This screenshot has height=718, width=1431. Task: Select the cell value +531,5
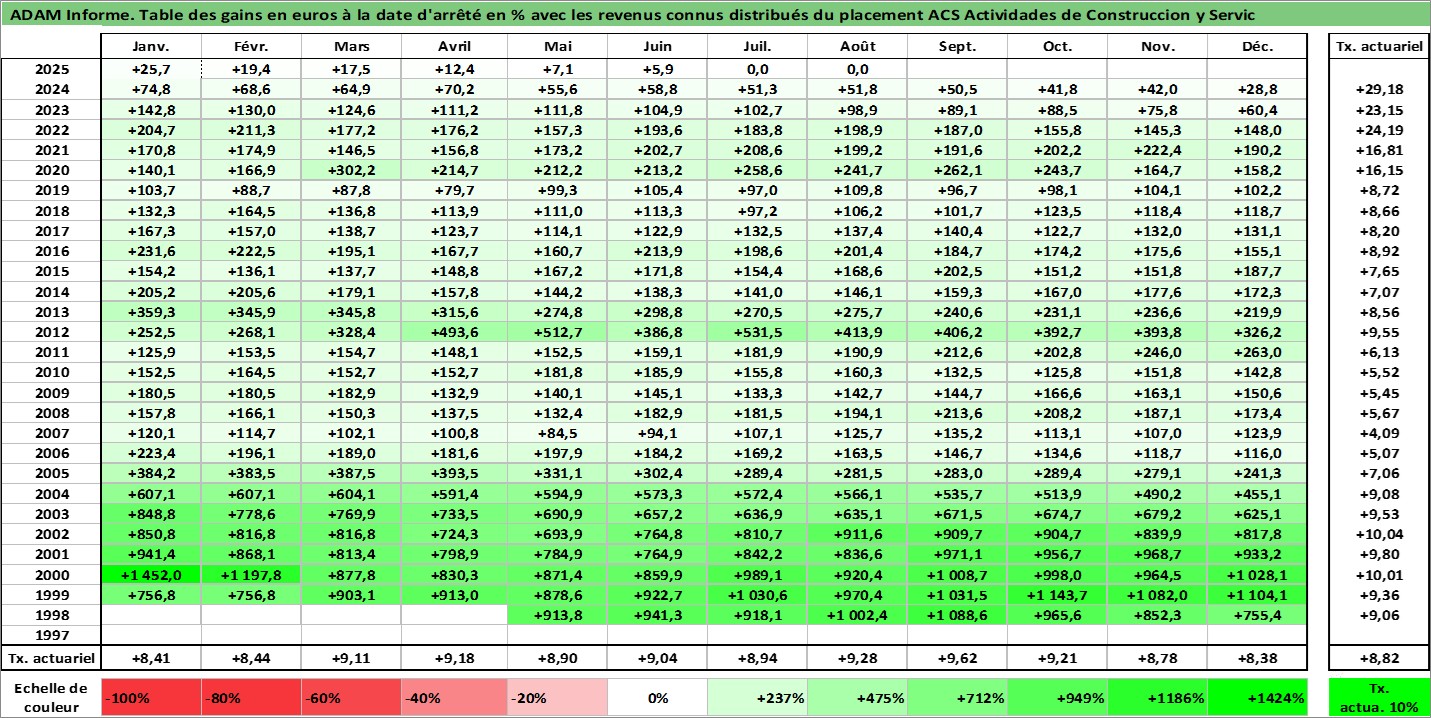pos(757,332)
